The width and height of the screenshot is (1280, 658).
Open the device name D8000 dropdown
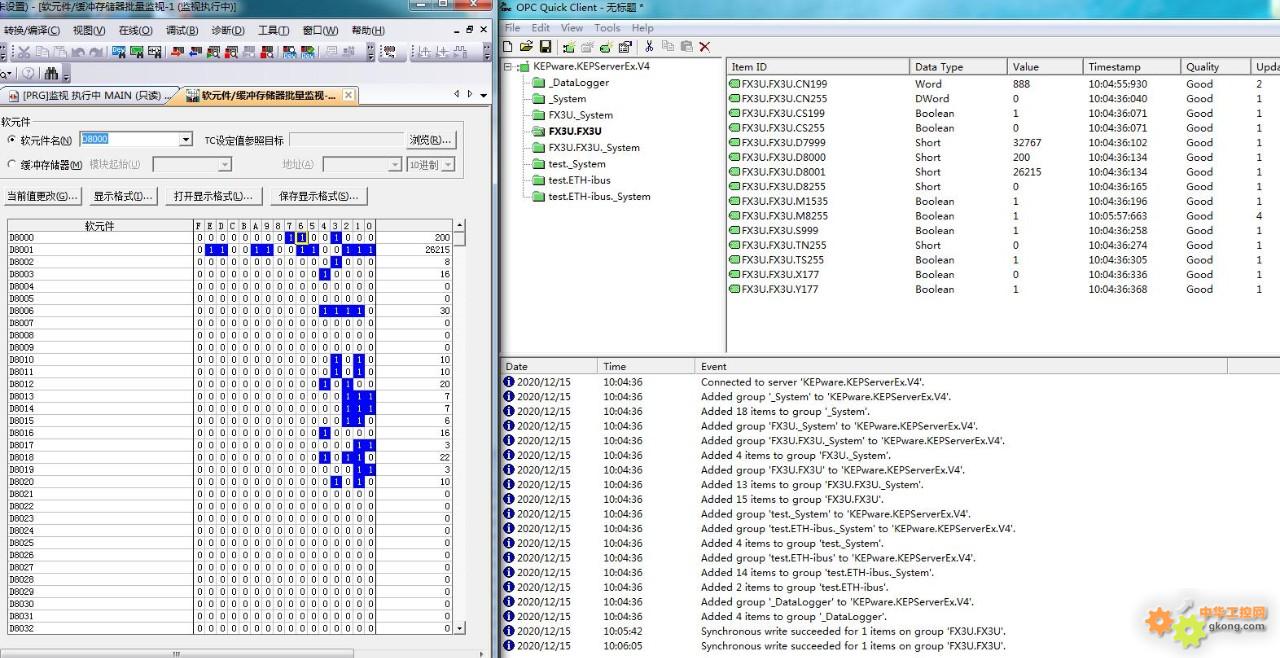(x=185, y=140)
